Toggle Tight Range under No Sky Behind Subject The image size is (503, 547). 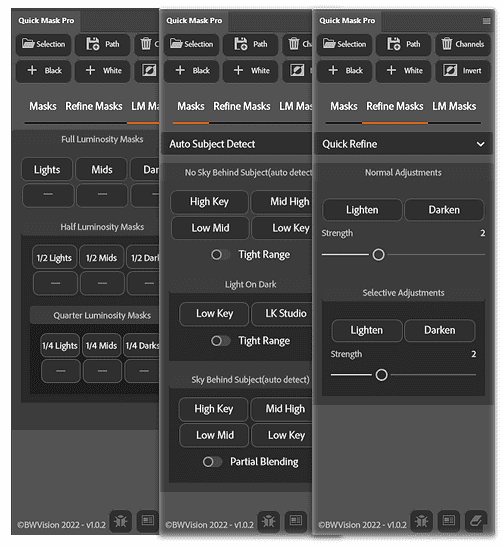[x=220, y=255]
